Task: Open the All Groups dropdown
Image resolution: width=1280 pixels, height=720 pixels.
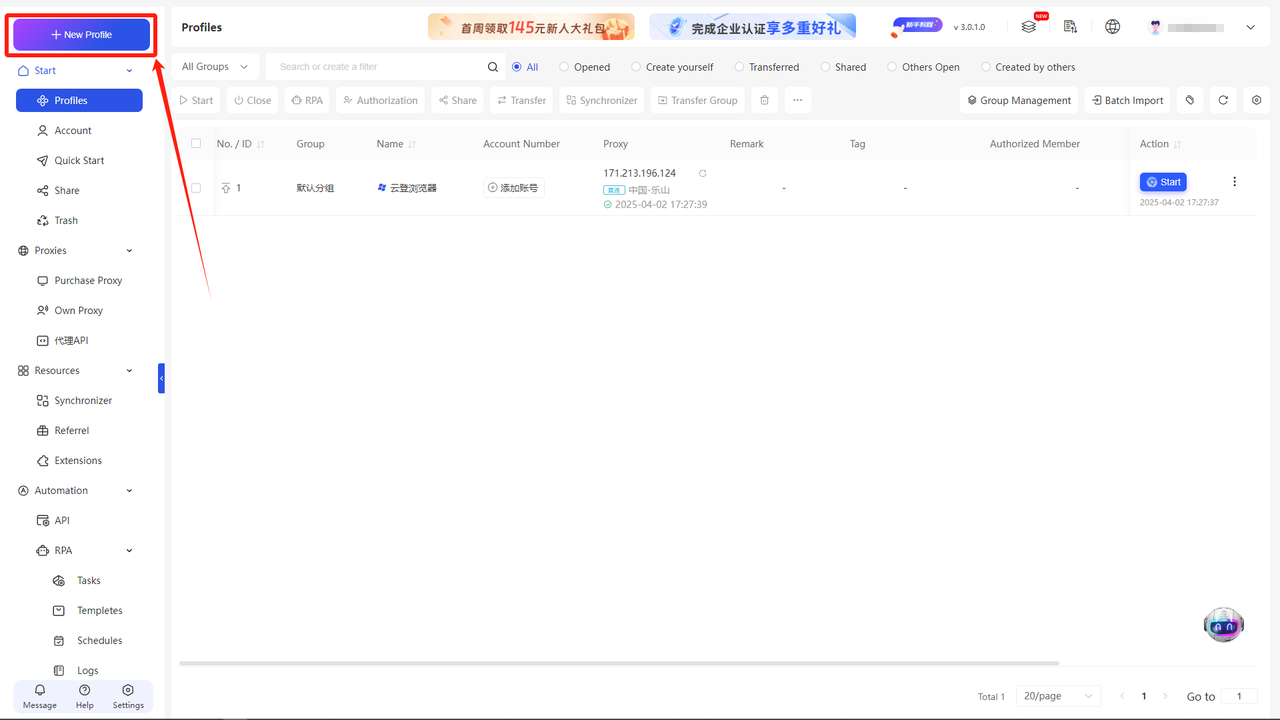Action: tap(214, 66)
